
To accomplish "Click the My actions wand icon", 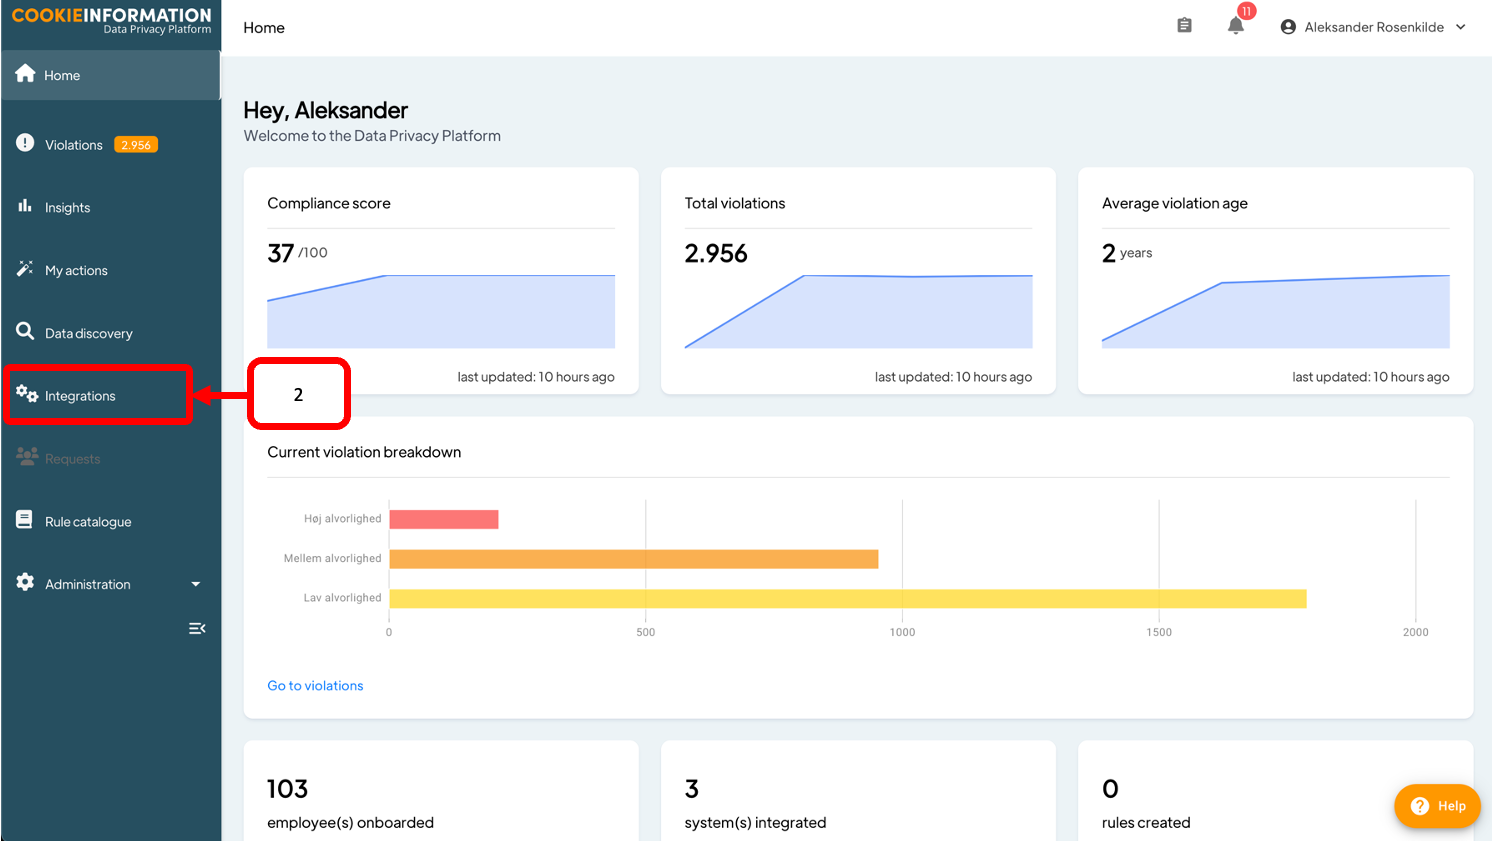I will point(26,269).
